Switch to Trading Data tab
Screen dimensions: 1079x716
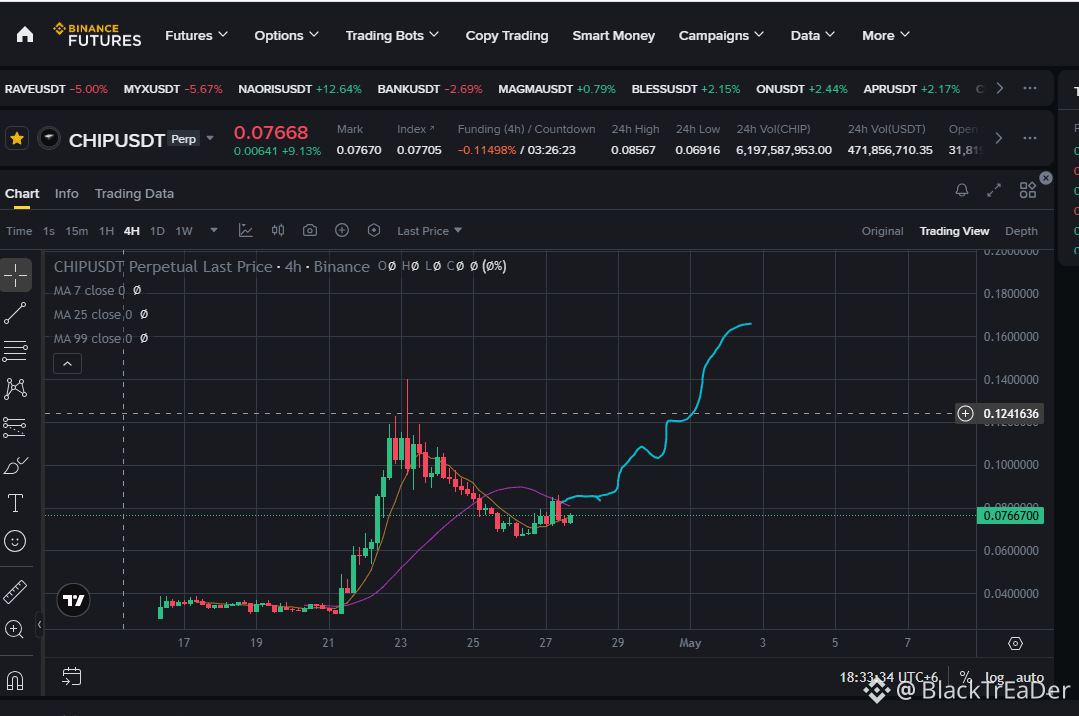[134, 193]
